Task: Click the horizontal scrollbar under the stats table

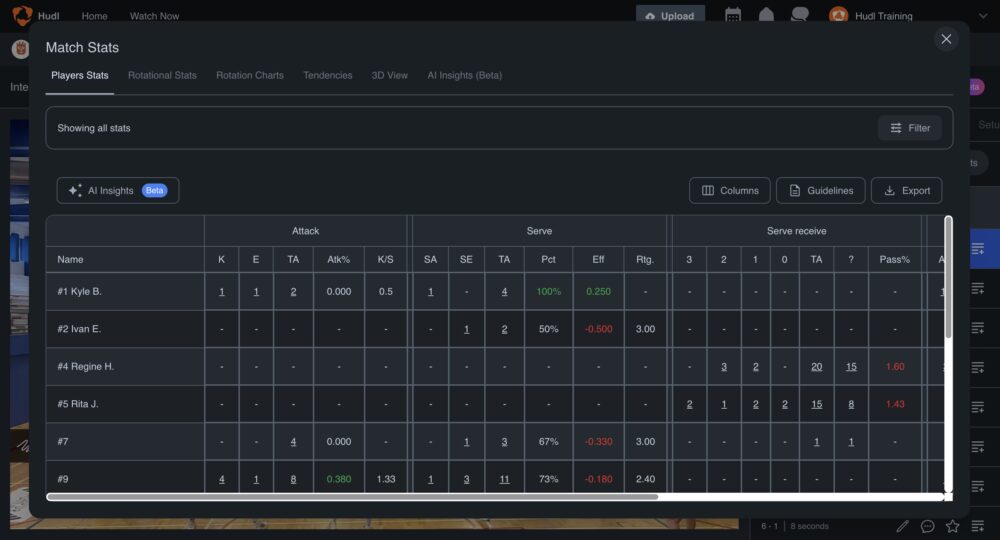Action: point(352,496)
